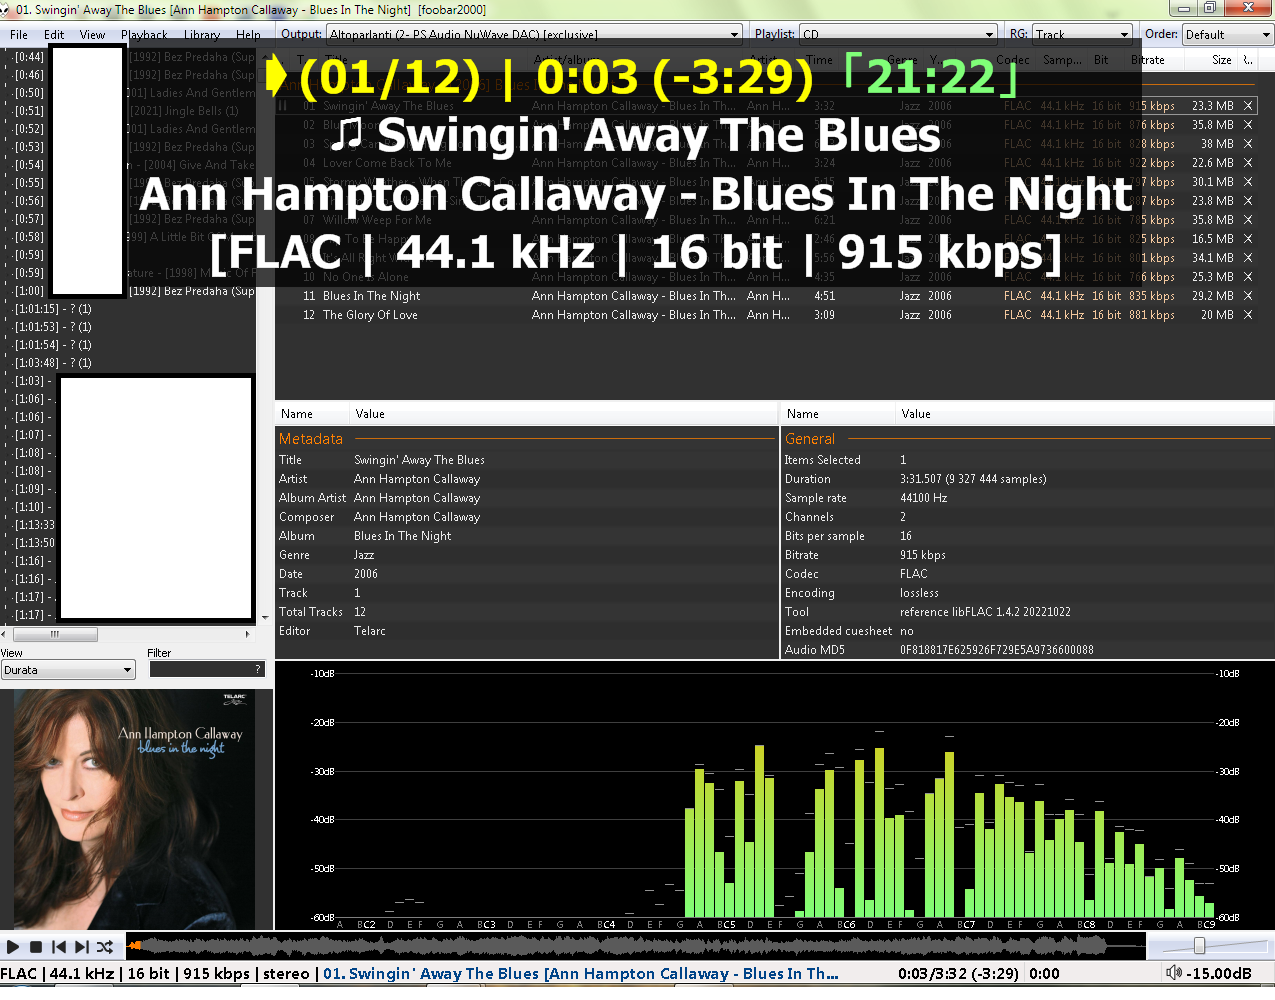This screenshot has height=1000, width=1275.
Task: Click the Audio MD5 hash value
Action: [997, 650]
